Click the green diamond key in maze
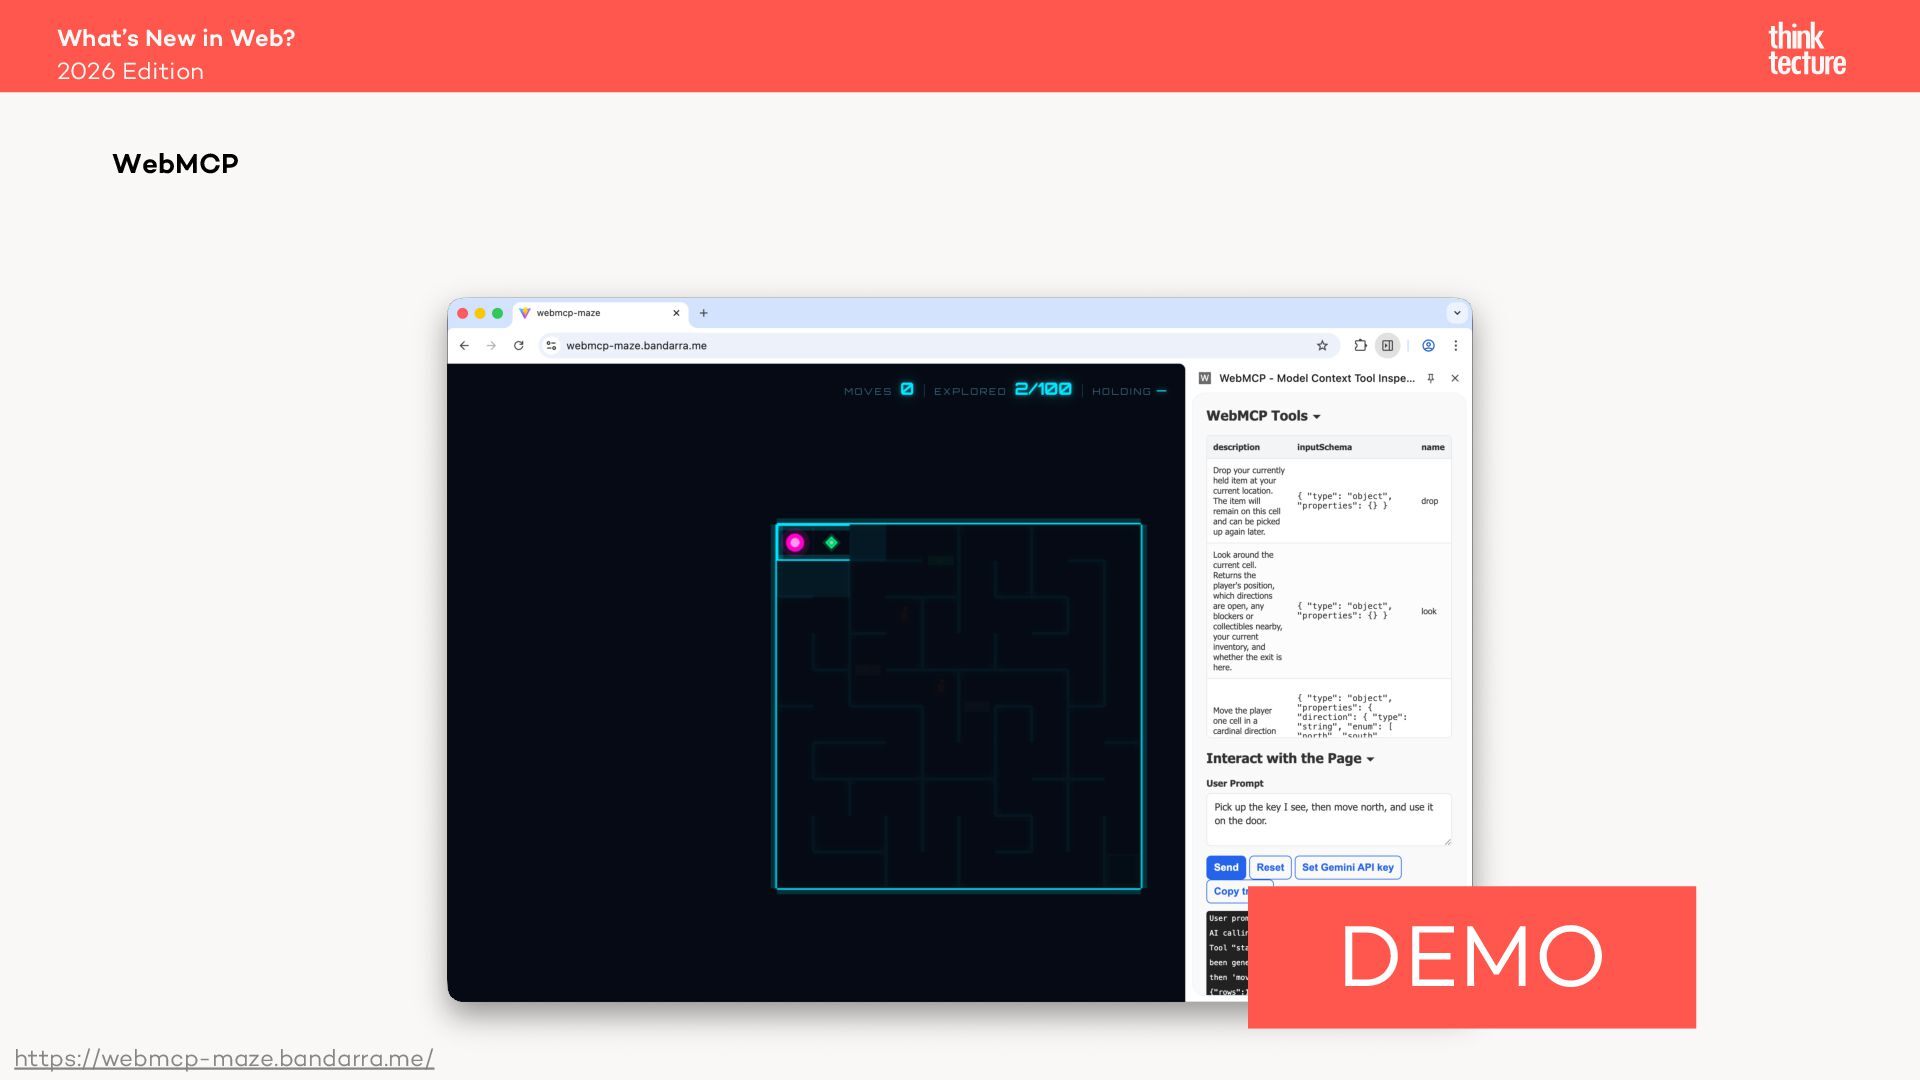 coord(831,543)
